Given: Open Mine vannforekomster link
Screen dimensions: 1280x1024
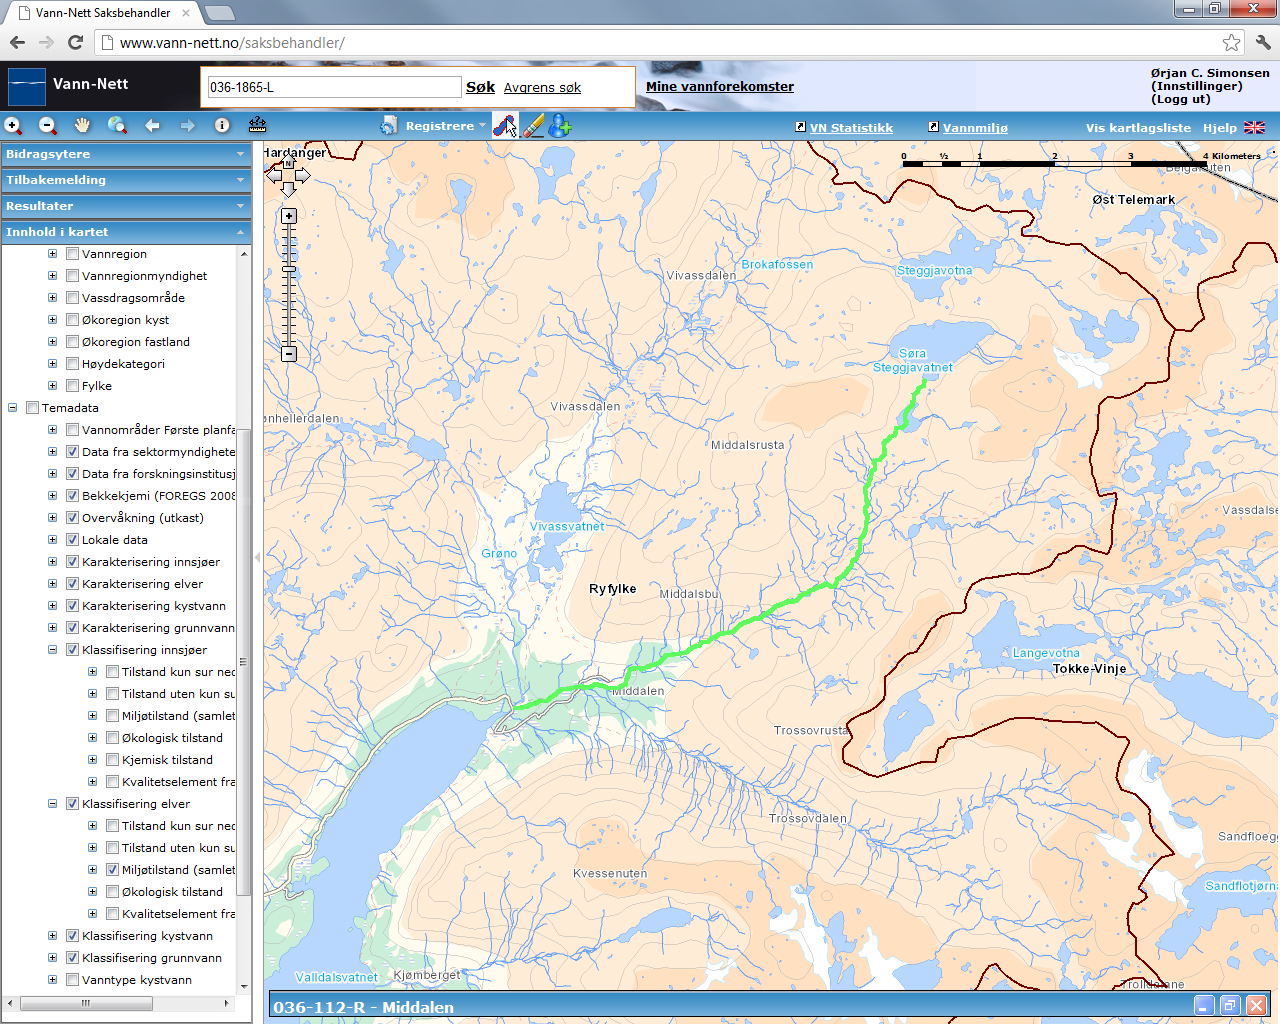Looking at the screenshot, I should (720, 87).
